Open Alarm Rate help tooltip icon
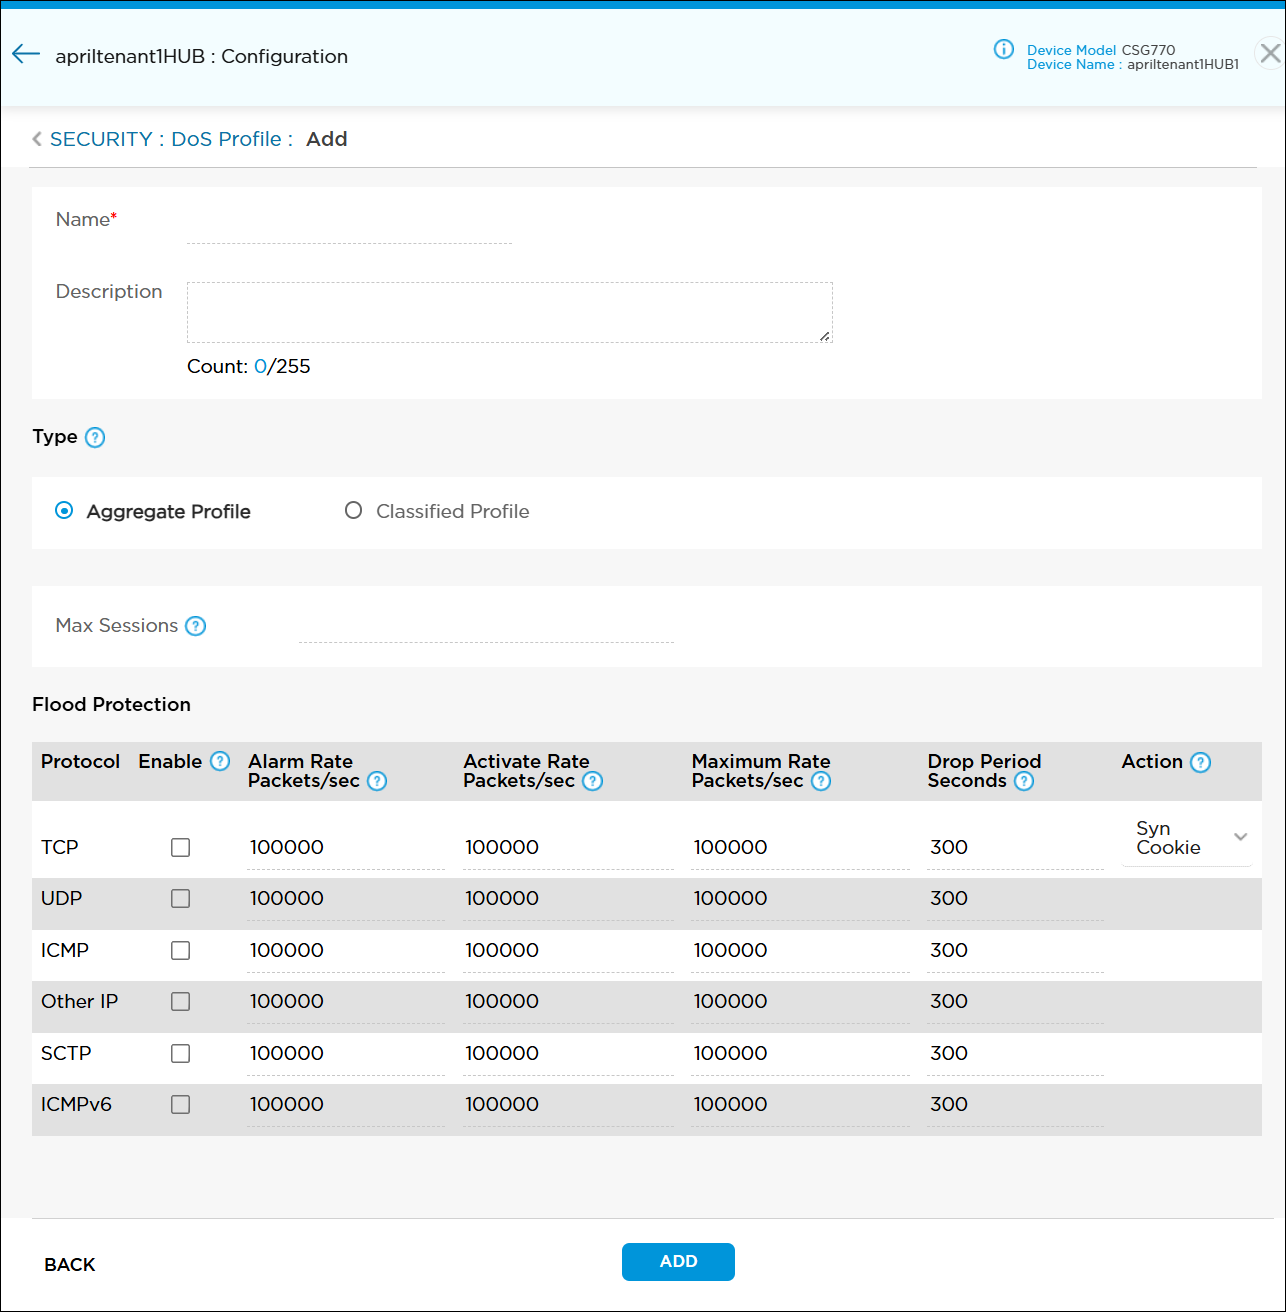Viewport: 1286px width, 1312px height. pyautogui.click(x=377, y=782)
